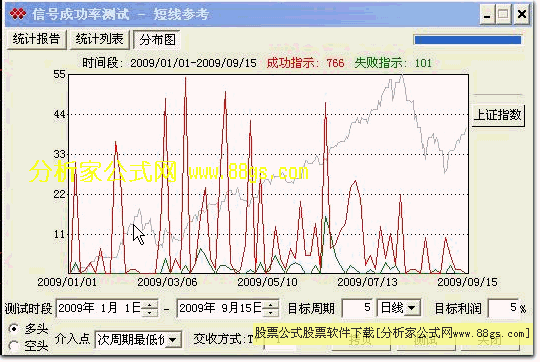Click the 时间段 date range text
The image size is (540, 362).
(169, 63)
